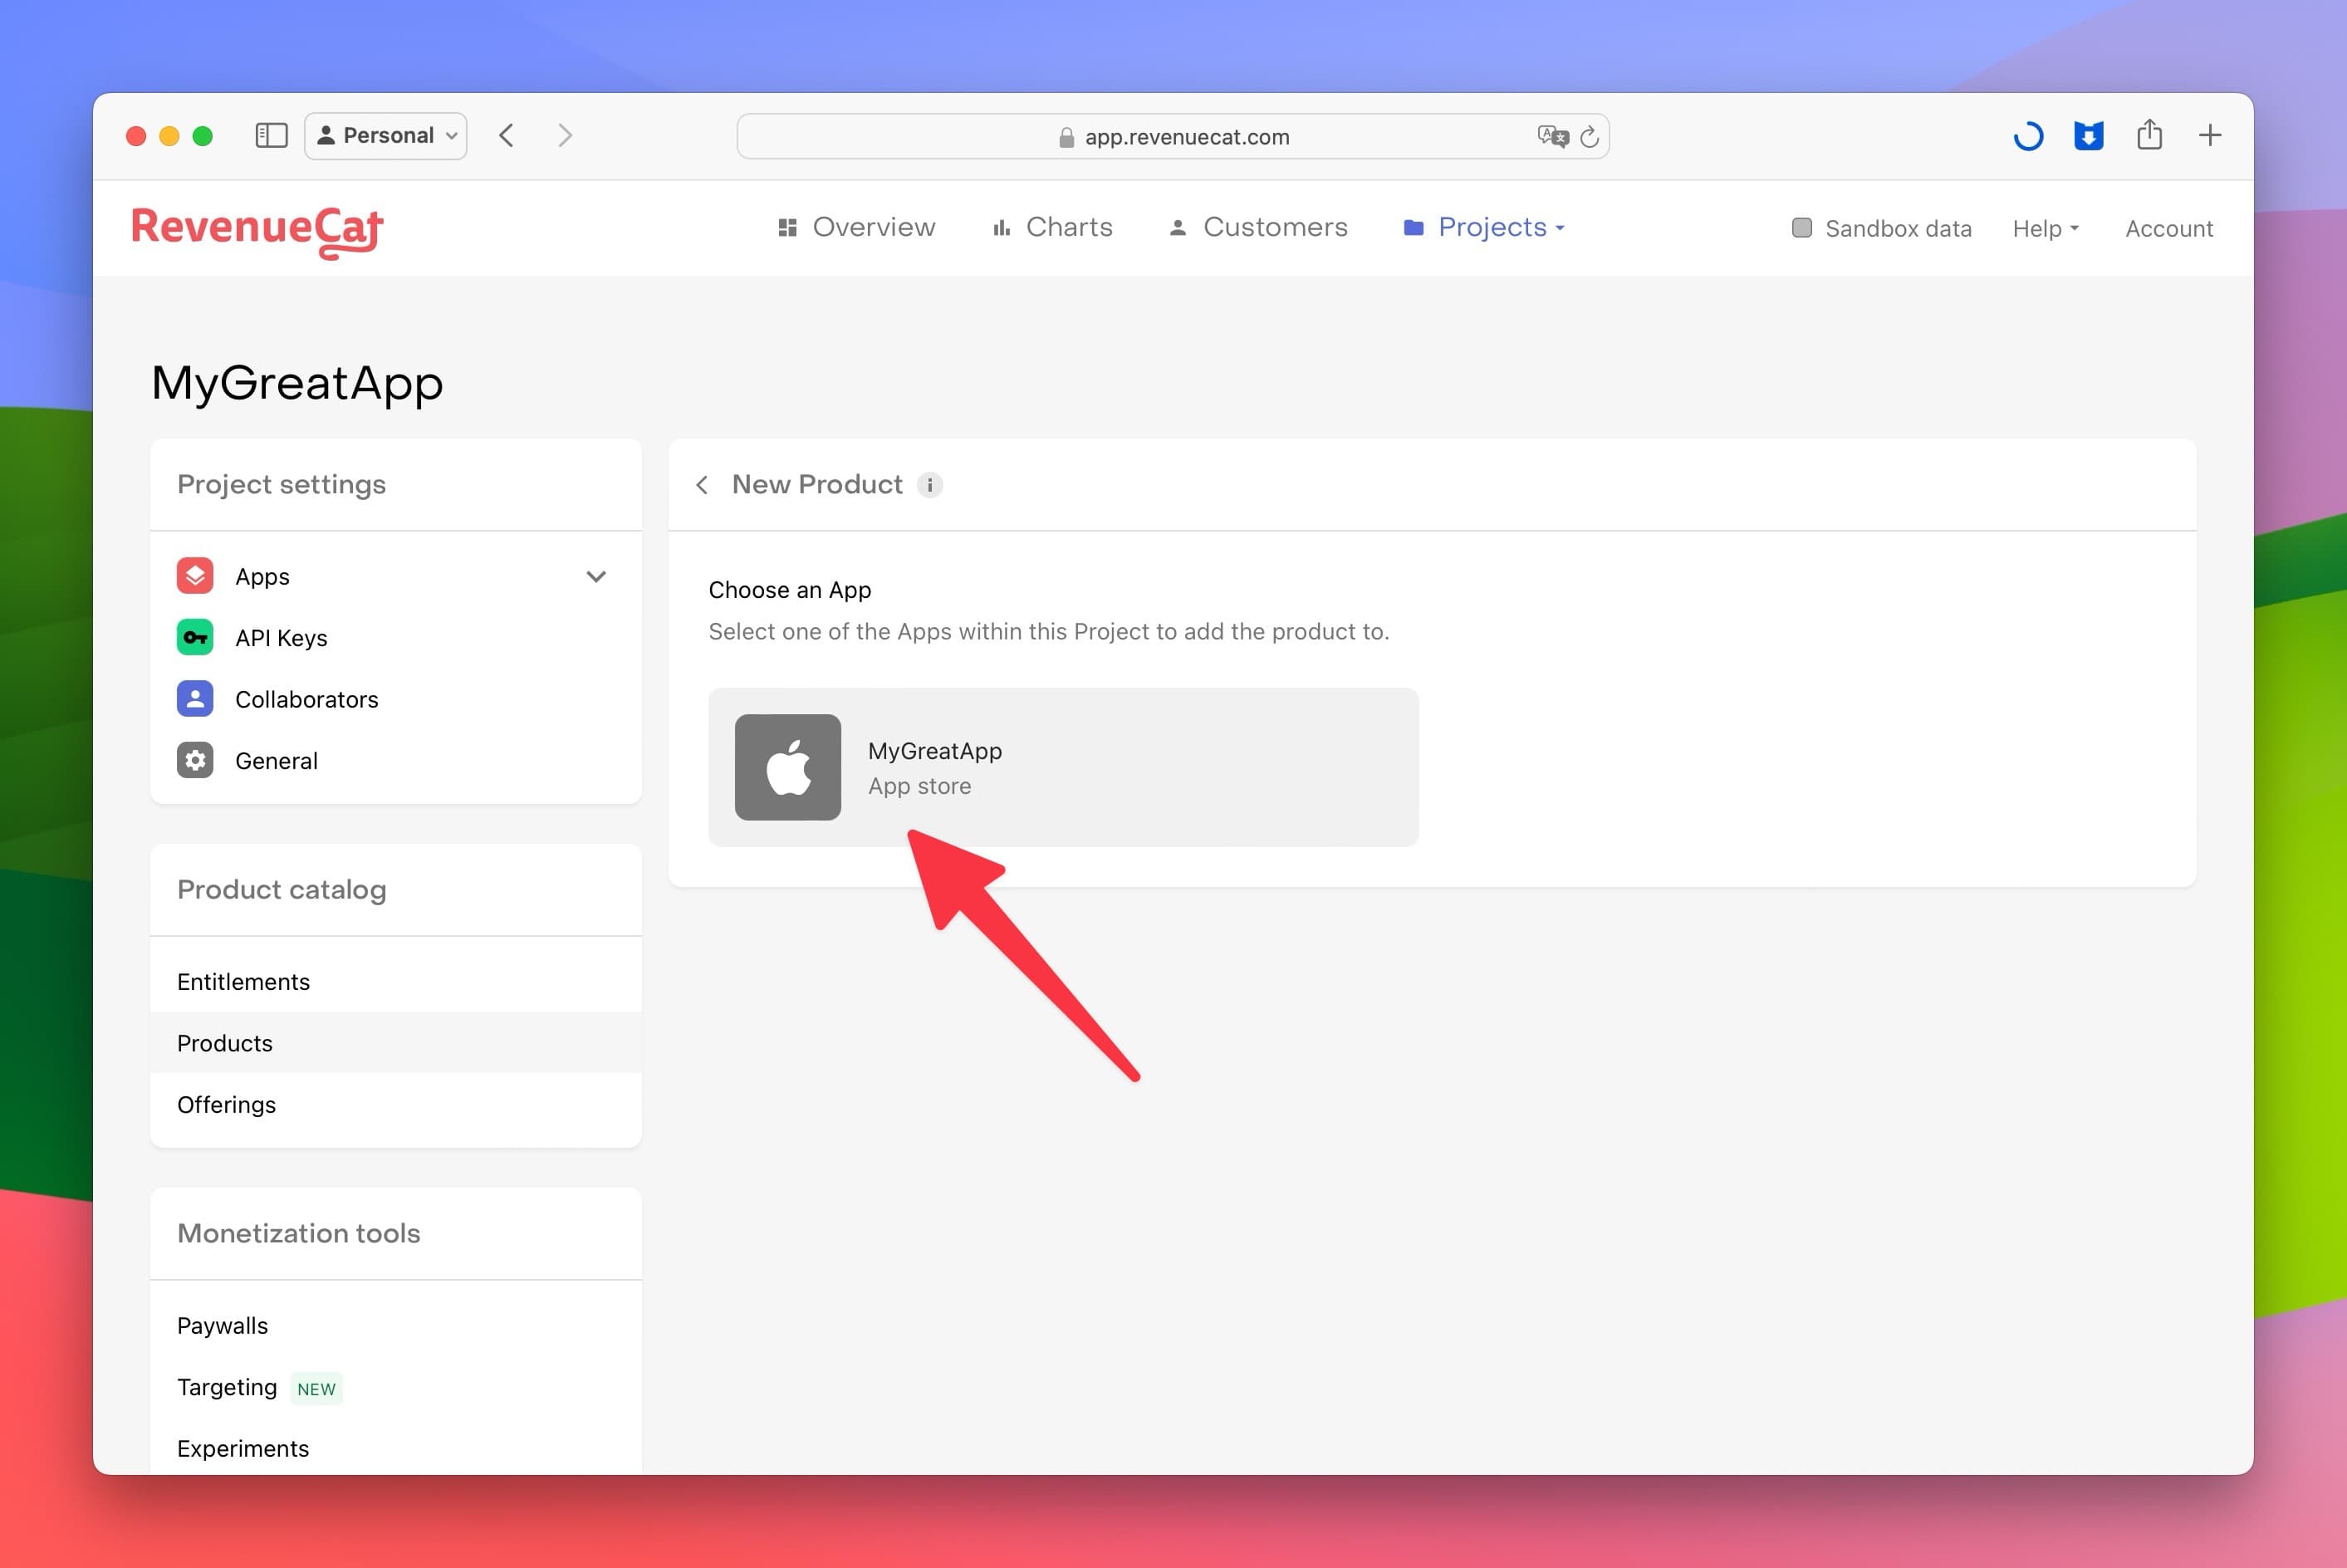Screen dimensions: 2347x1568
Task: Select Entitlements in Product catalog
Action: coord(396,982)
